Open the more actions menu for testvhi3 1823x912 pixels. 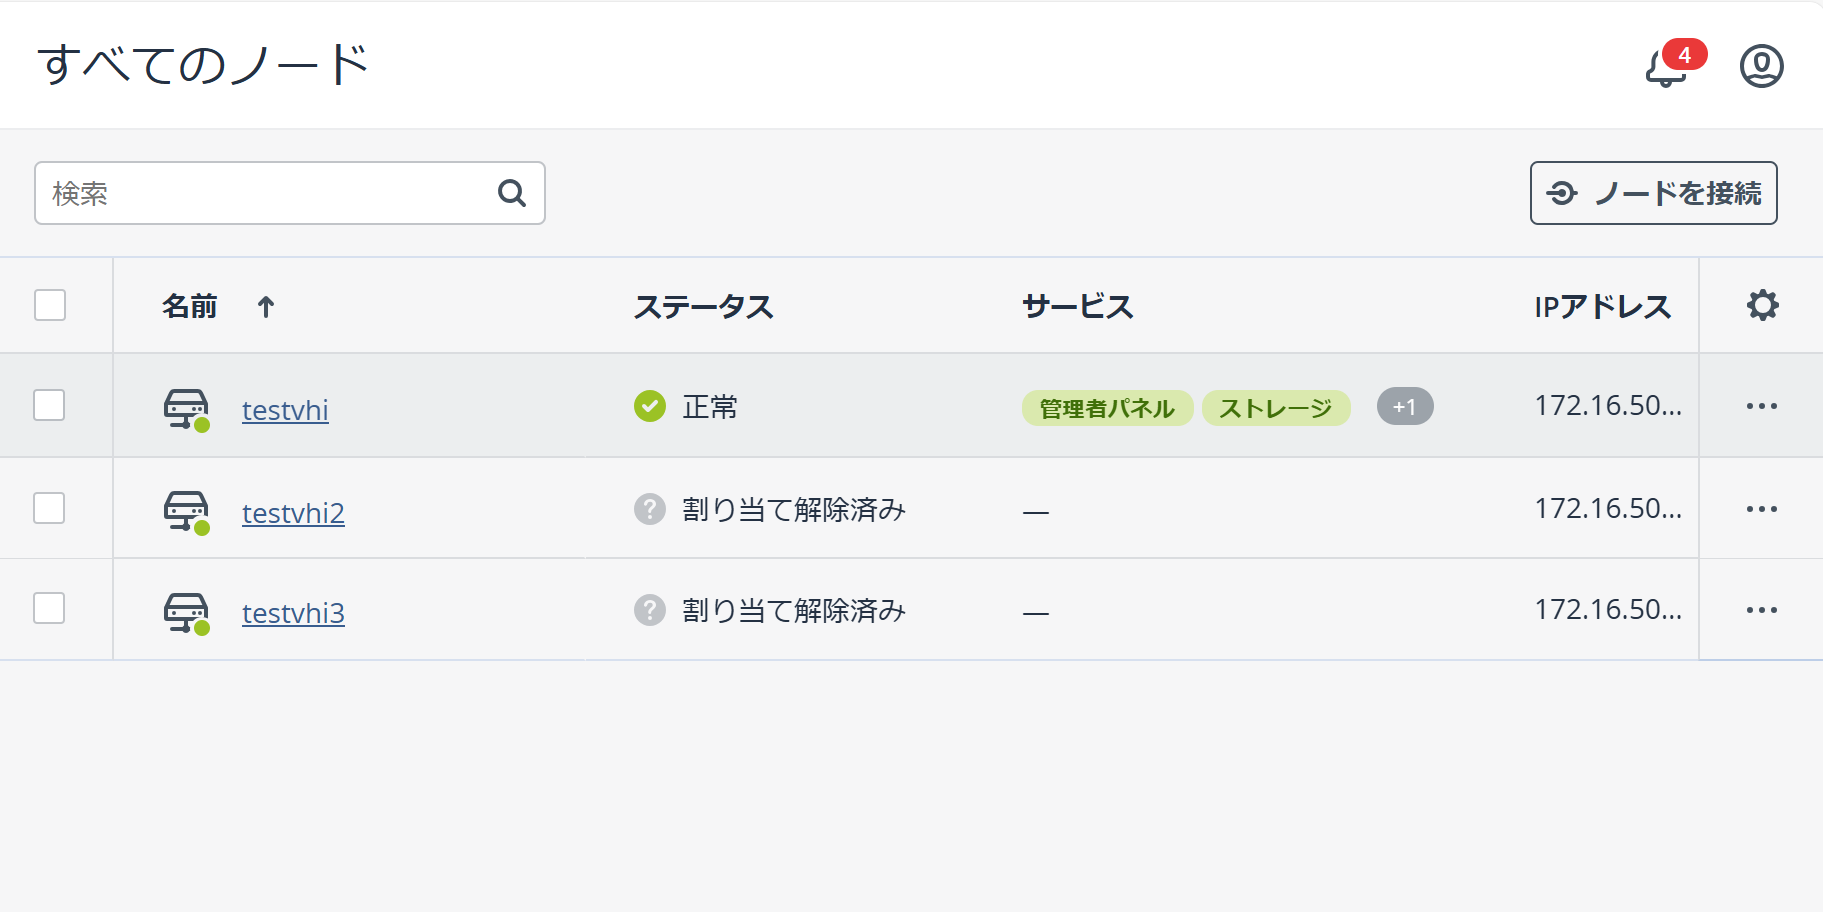[x=1761, y=610]
